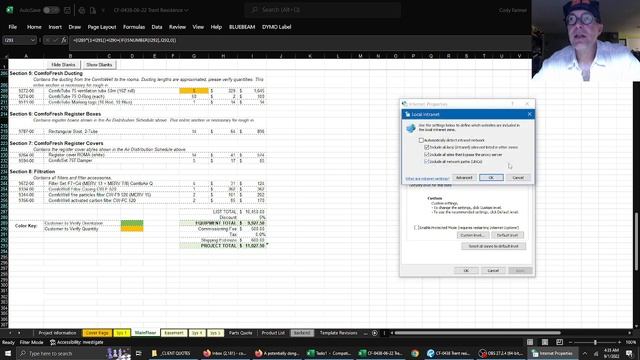Click the horizontal sheet scrollbar
Viewport: 640px width, 360px height.
click(478, 333)
